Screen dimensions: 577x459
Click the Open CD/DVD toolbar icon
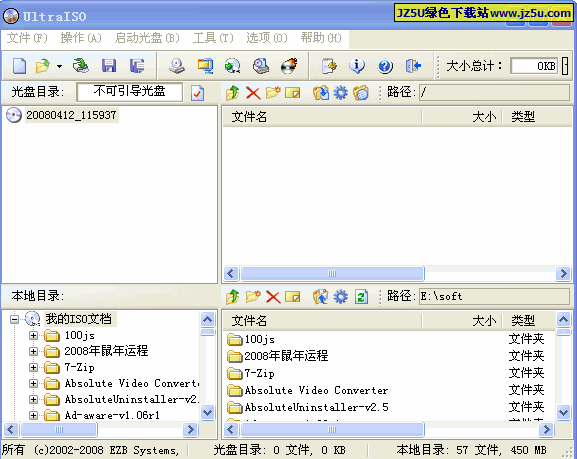click(x=81, y=66)
